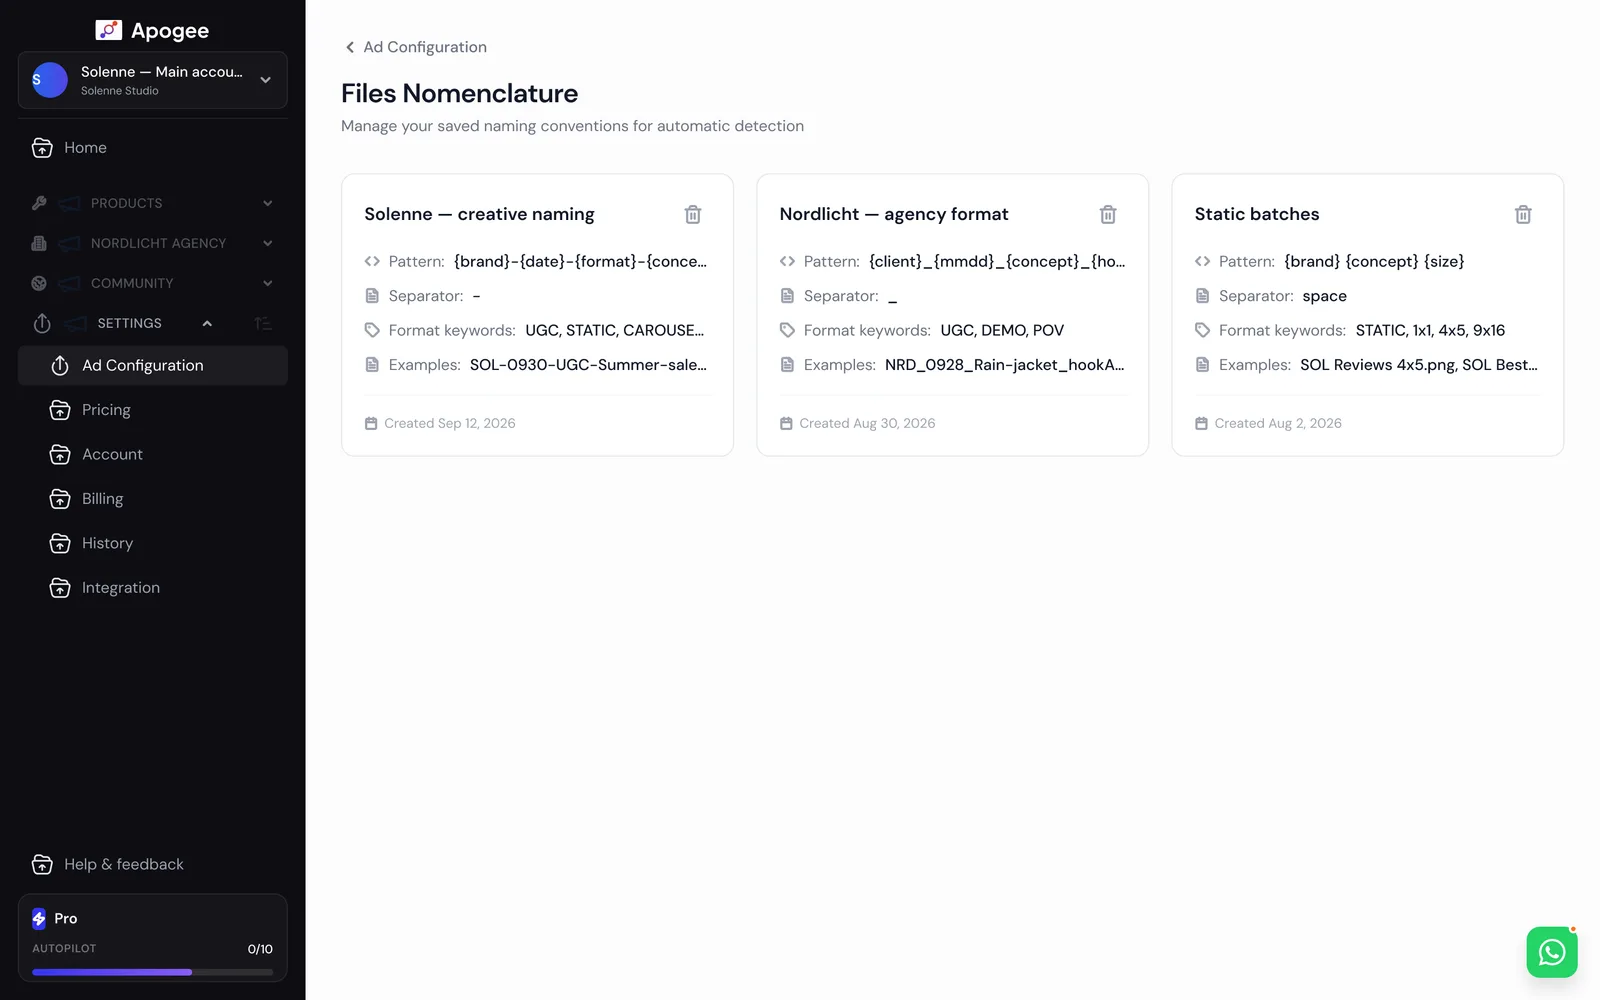Click the Static batches card title
1600x1000 pixels.
point(1257,214)
